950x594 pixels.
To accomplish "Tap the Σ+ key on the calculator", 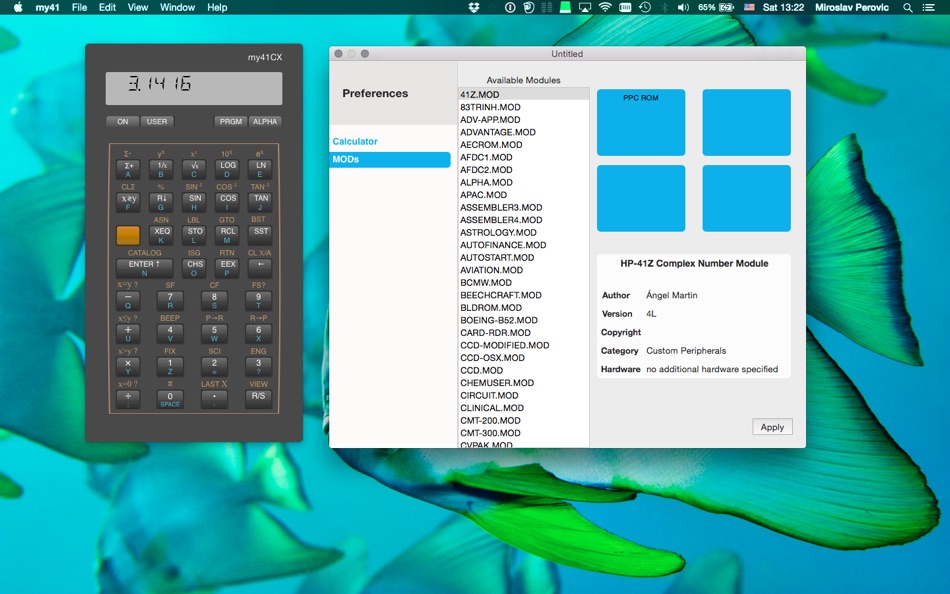I will tap(128, 169).
